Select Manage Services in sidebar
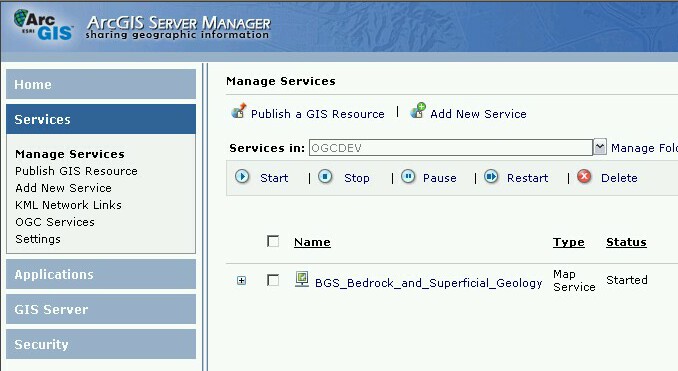 (70, 154)
